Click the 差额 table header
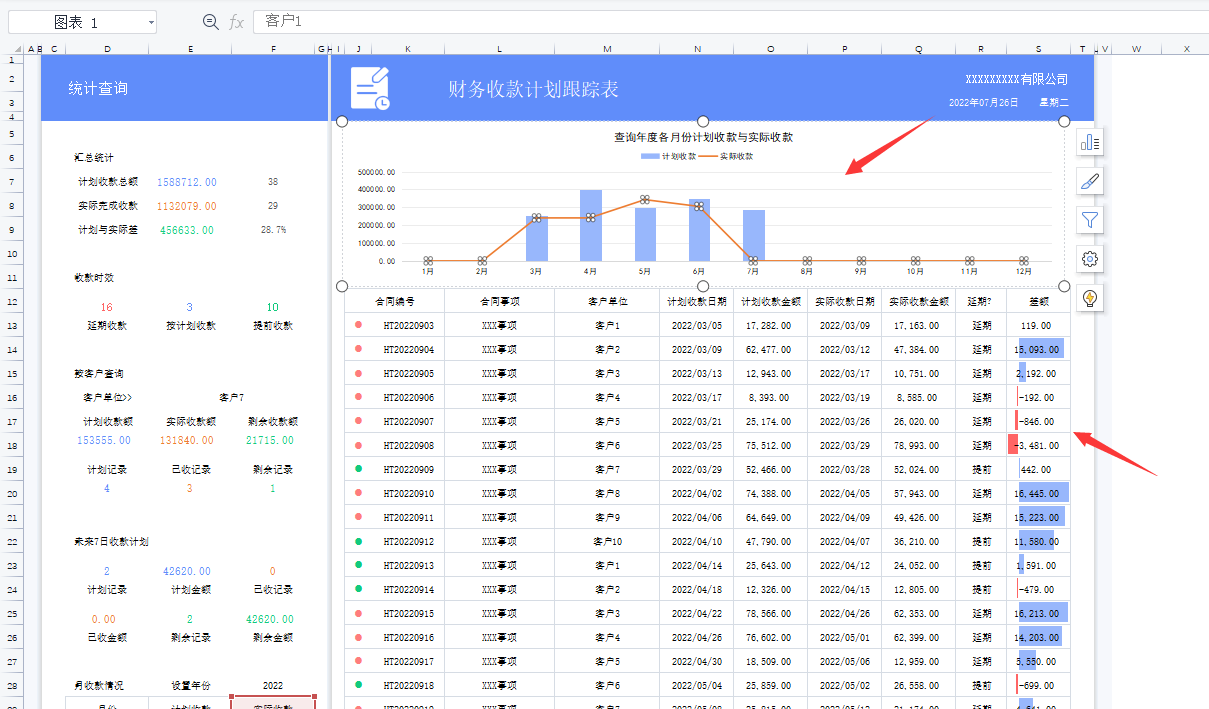The width and height of the screenshot is (1209, 709). coord(1039,301)
